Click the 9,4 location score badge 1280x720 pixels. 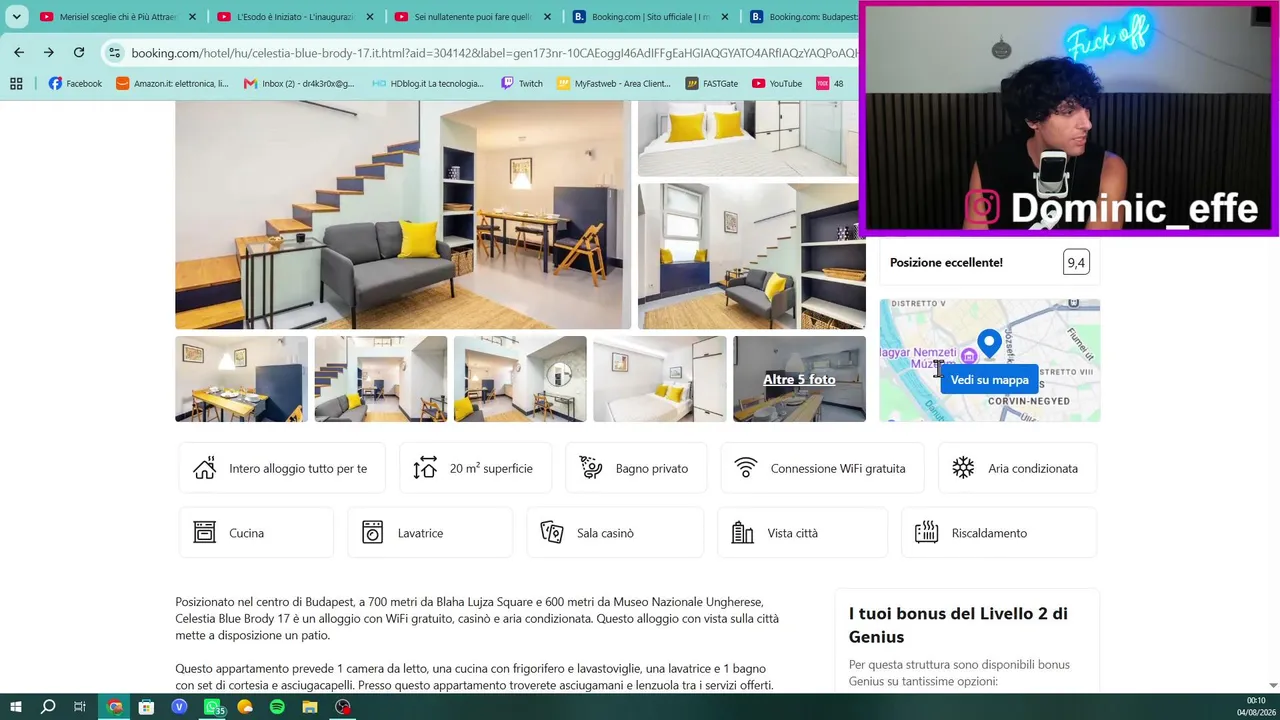click(1076, 263)
